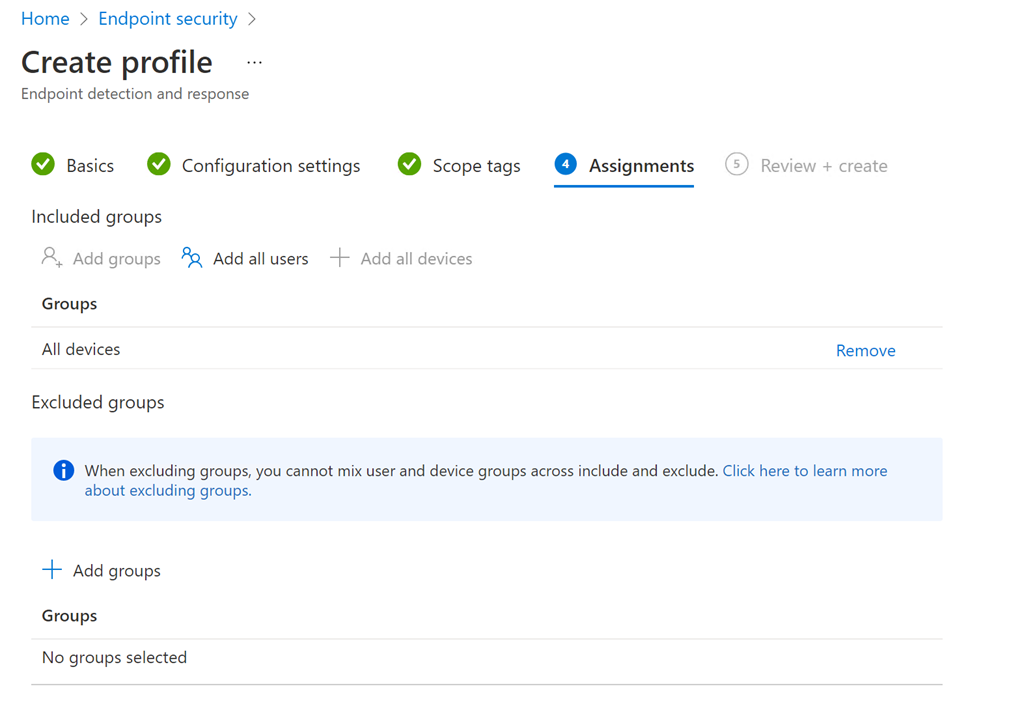This screenshot has width=1024, height=723.
Task: Switch to the Basics tab
Action: pyautogui.click(x=90, y=166)
